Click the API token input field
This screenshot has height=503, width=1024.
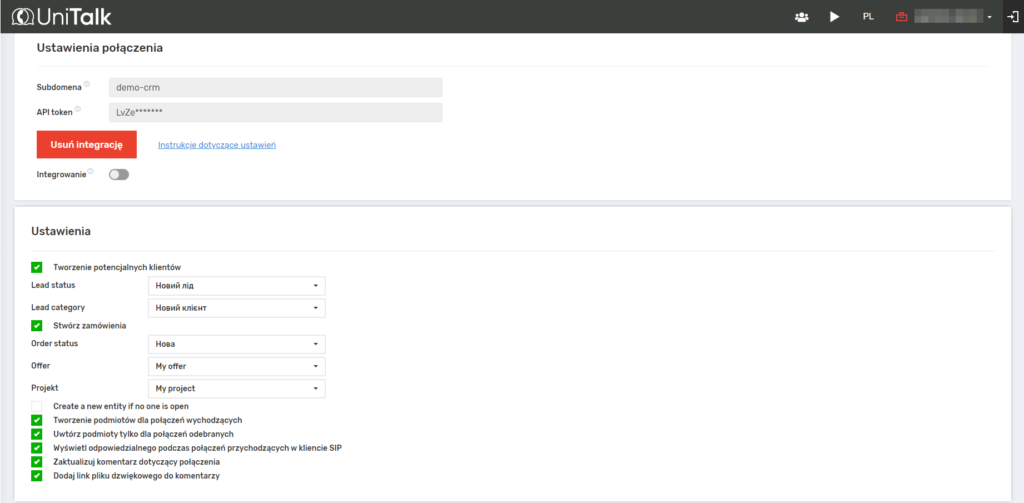tap(275, 112)
